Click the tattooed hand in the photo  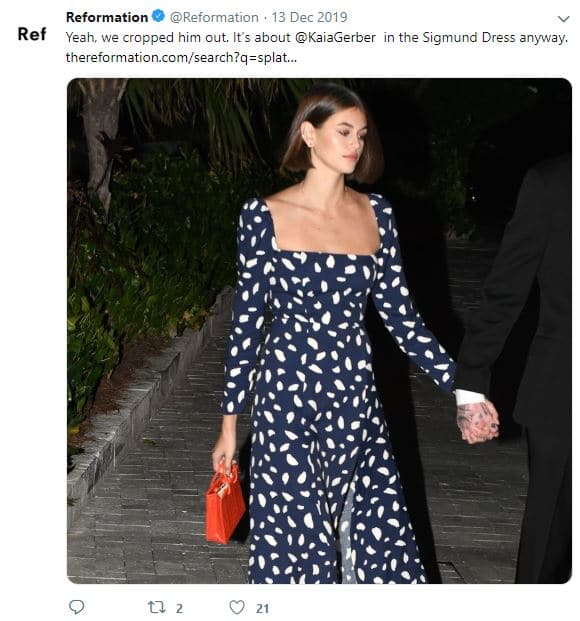[477, 422]
